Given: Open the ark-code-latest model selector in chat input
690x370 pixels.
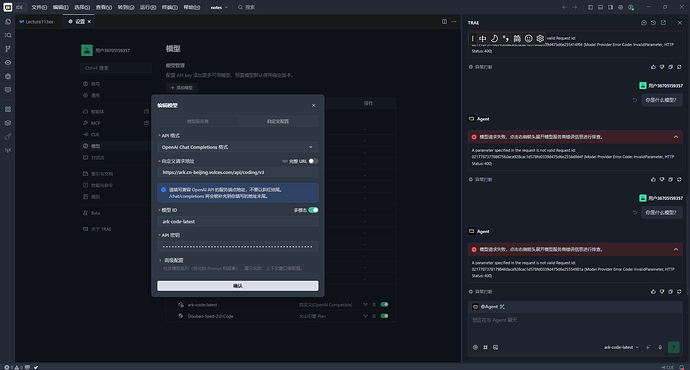Looking at the screenshot, I should (621, 347).
